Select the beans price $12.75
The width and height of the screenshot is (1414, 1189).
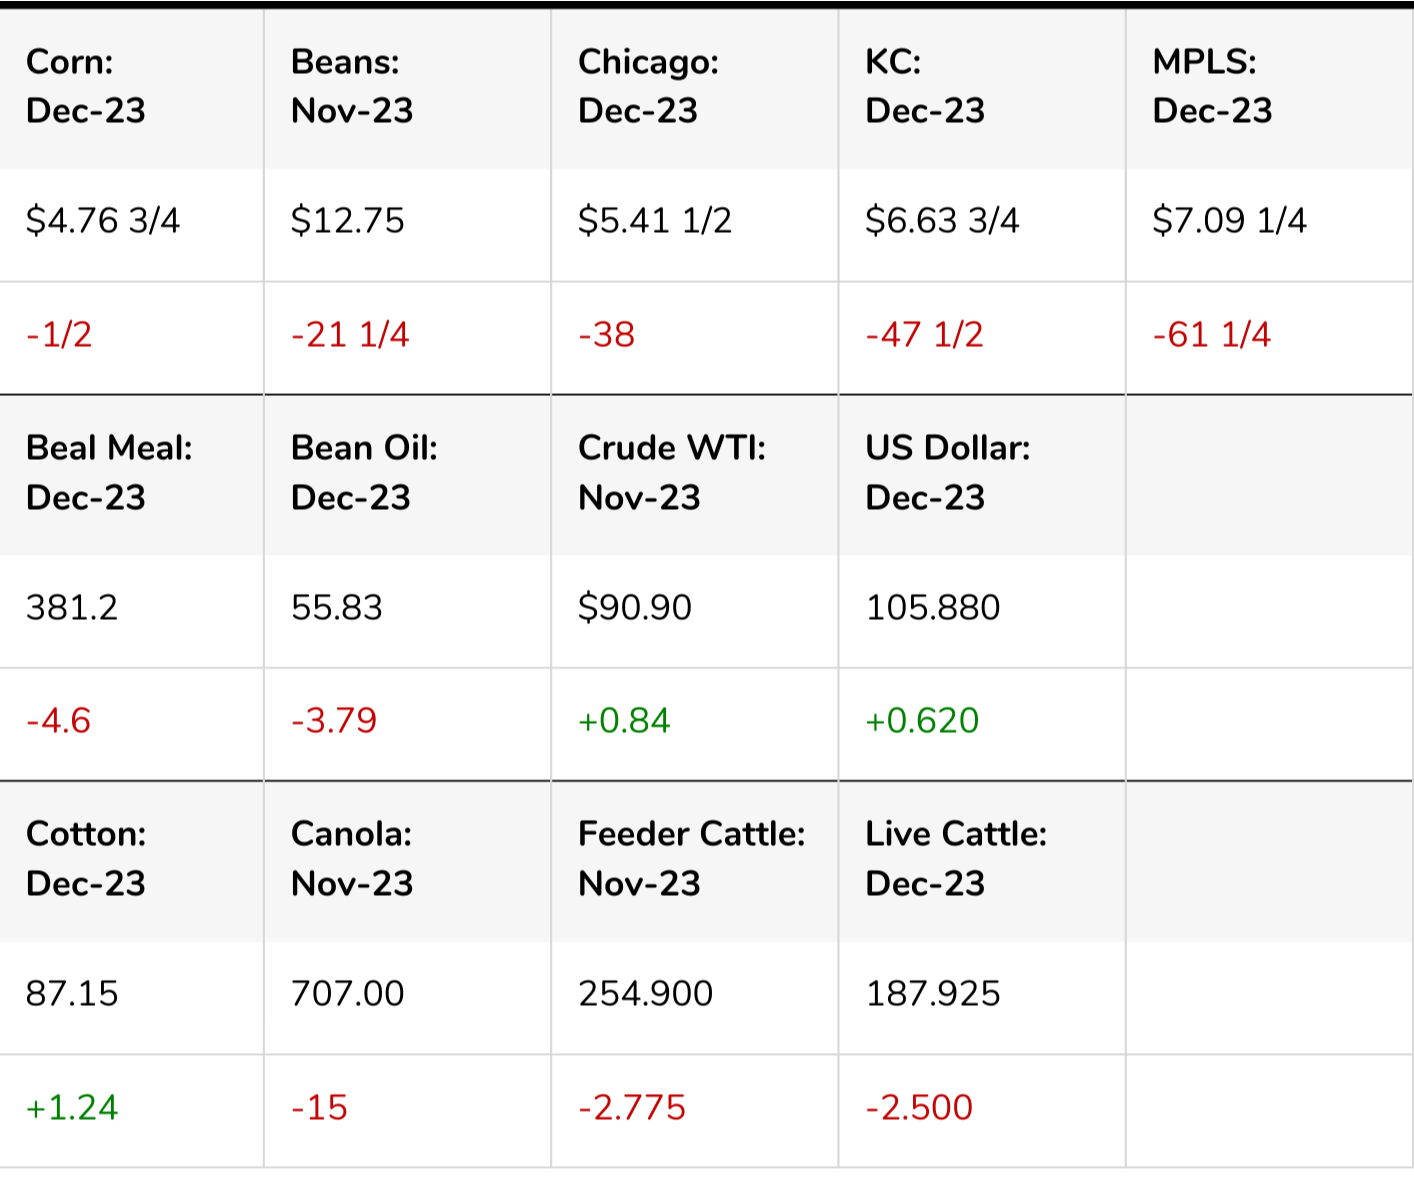347,221
